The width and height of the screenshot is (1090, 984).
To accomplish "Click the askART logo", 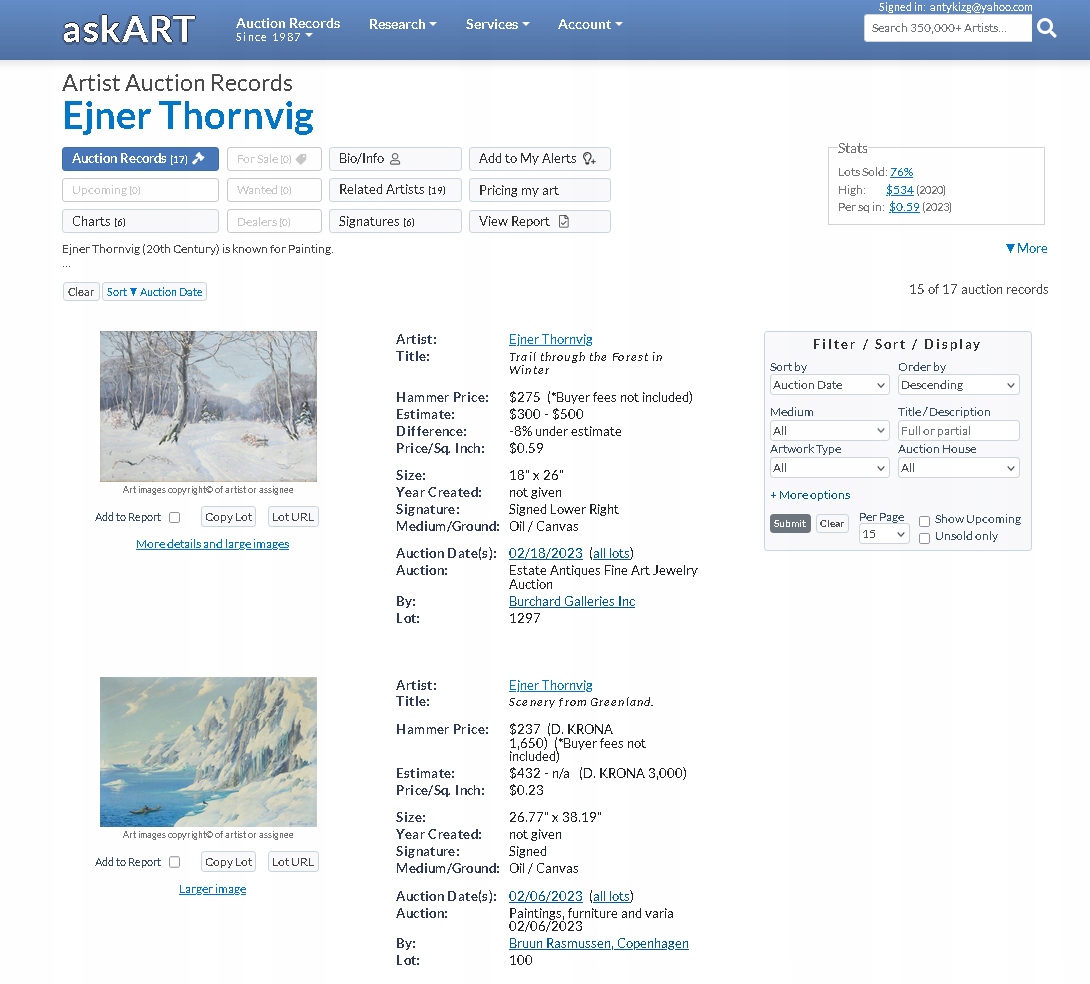I will pyautogui.click(x=129, y=29).
